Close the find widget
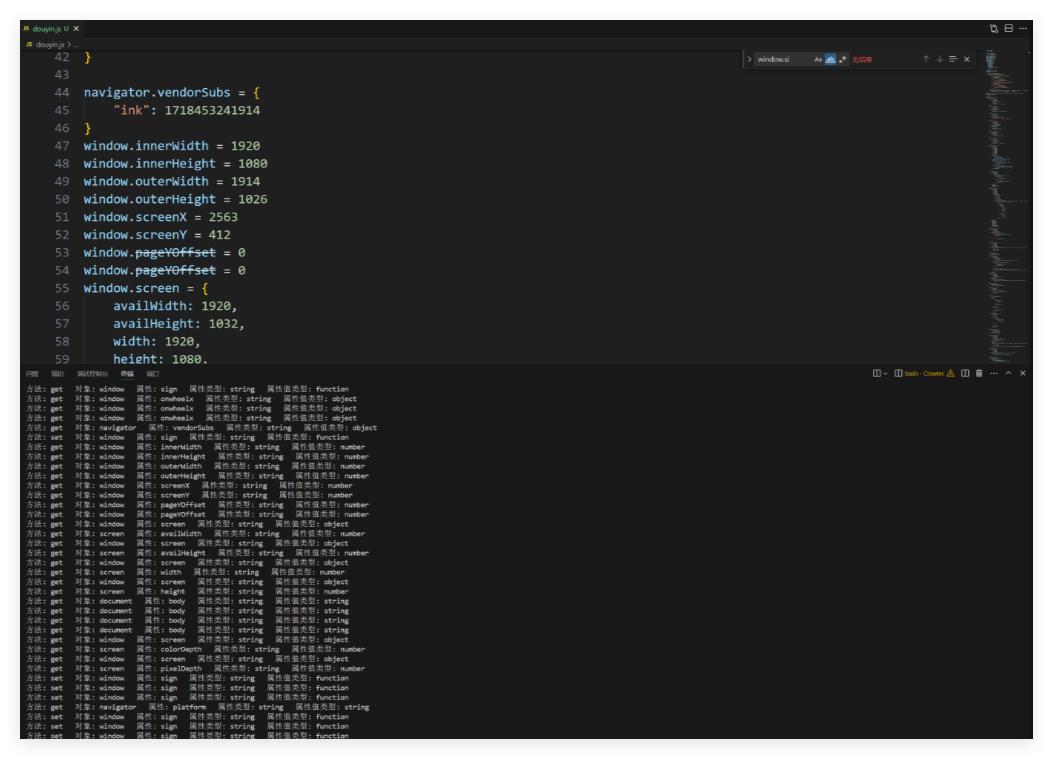1053x759 pixels. pos(967,59)
